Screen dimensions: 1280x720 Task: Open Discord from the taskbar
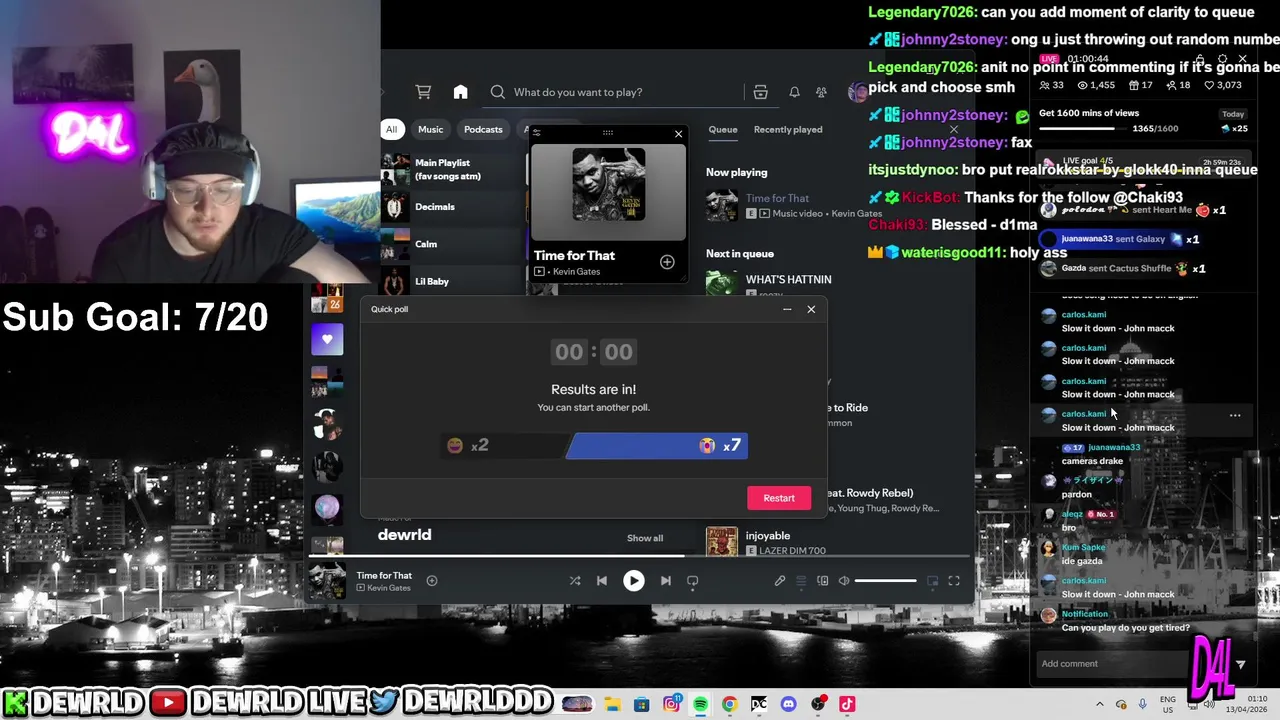pyautogui.click(x=788, y=705)
